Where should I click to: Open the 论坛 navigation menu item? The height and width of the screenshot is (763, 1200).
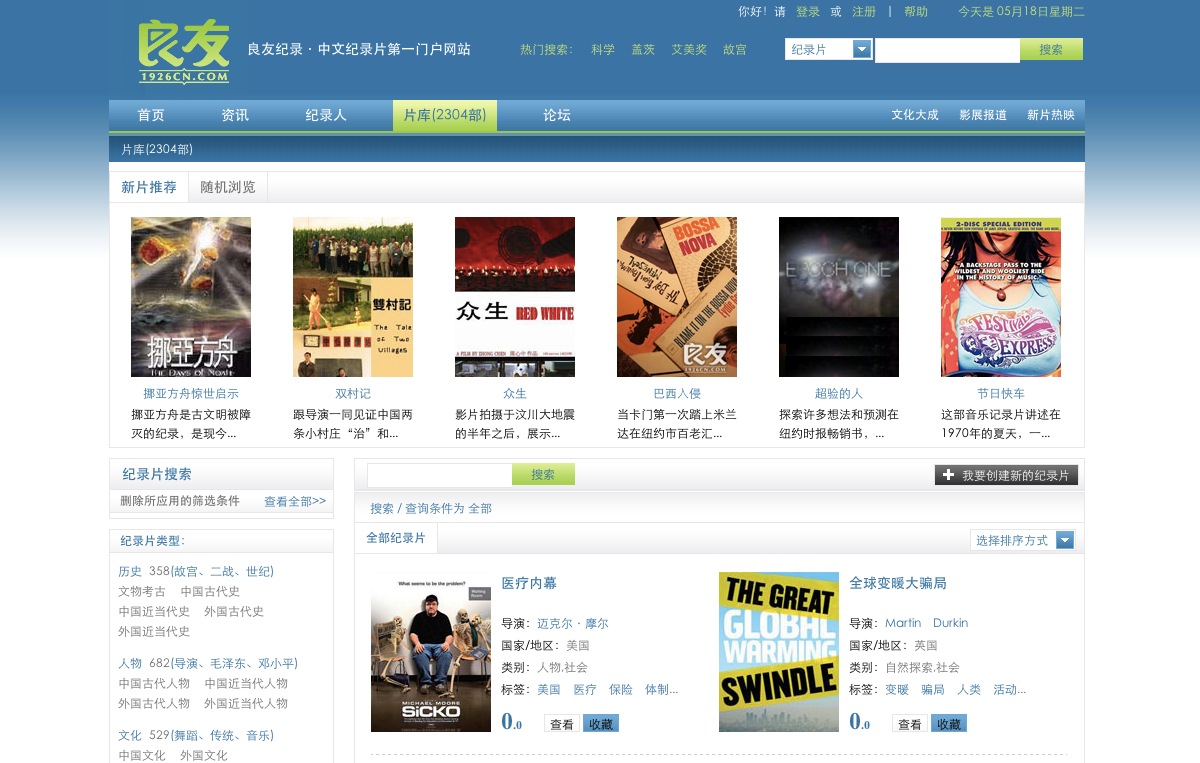click(557, 115)
